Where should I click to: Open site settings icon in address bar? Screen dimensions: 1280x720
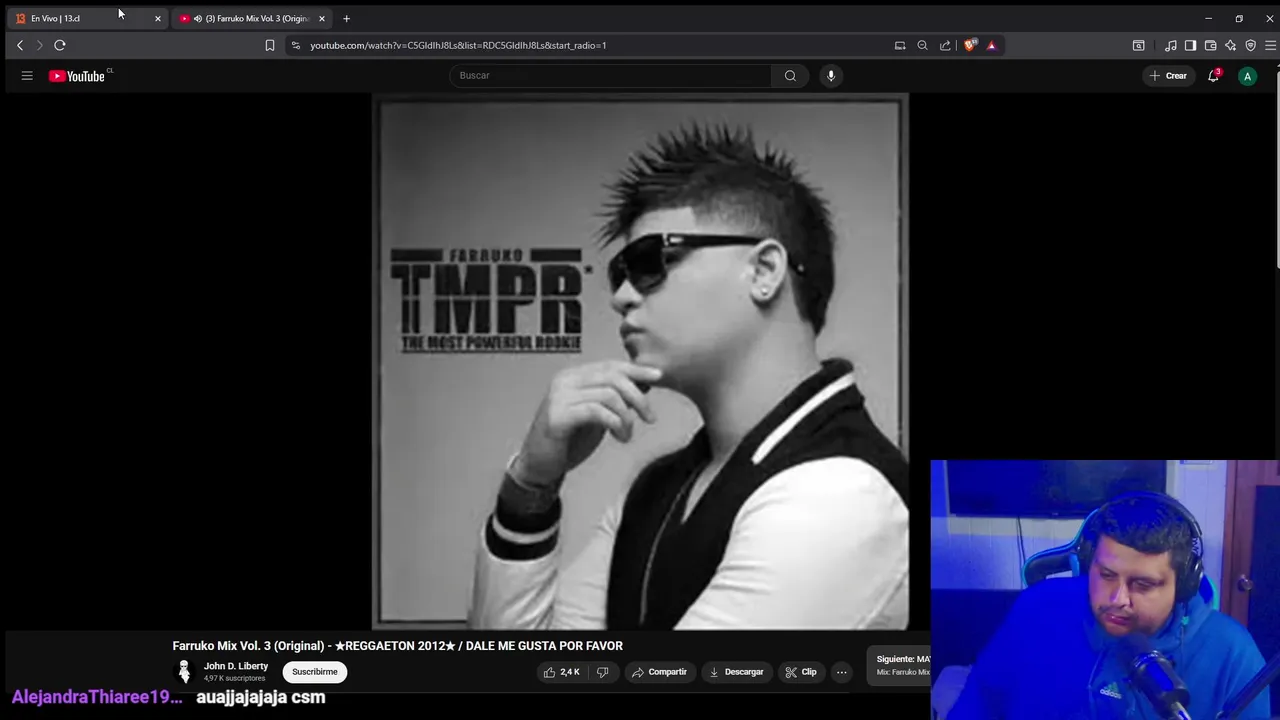click(296, 45)
